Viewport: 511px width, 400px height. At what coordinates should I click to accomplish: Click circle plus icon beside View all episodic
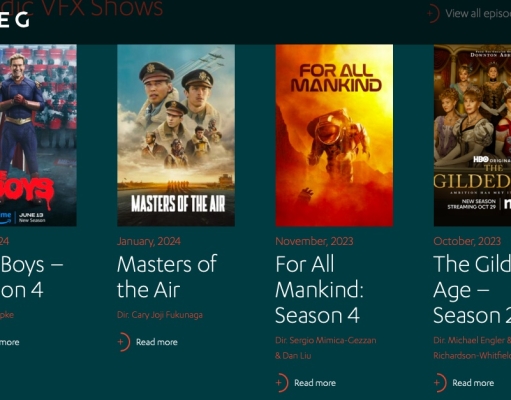(x=433, y=13)
